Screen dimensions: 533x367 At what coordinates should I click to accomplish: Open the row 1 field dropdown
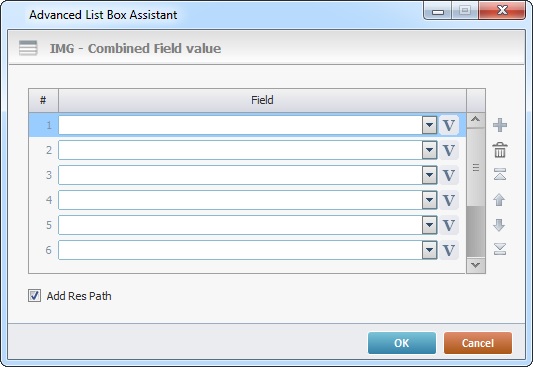430,125
